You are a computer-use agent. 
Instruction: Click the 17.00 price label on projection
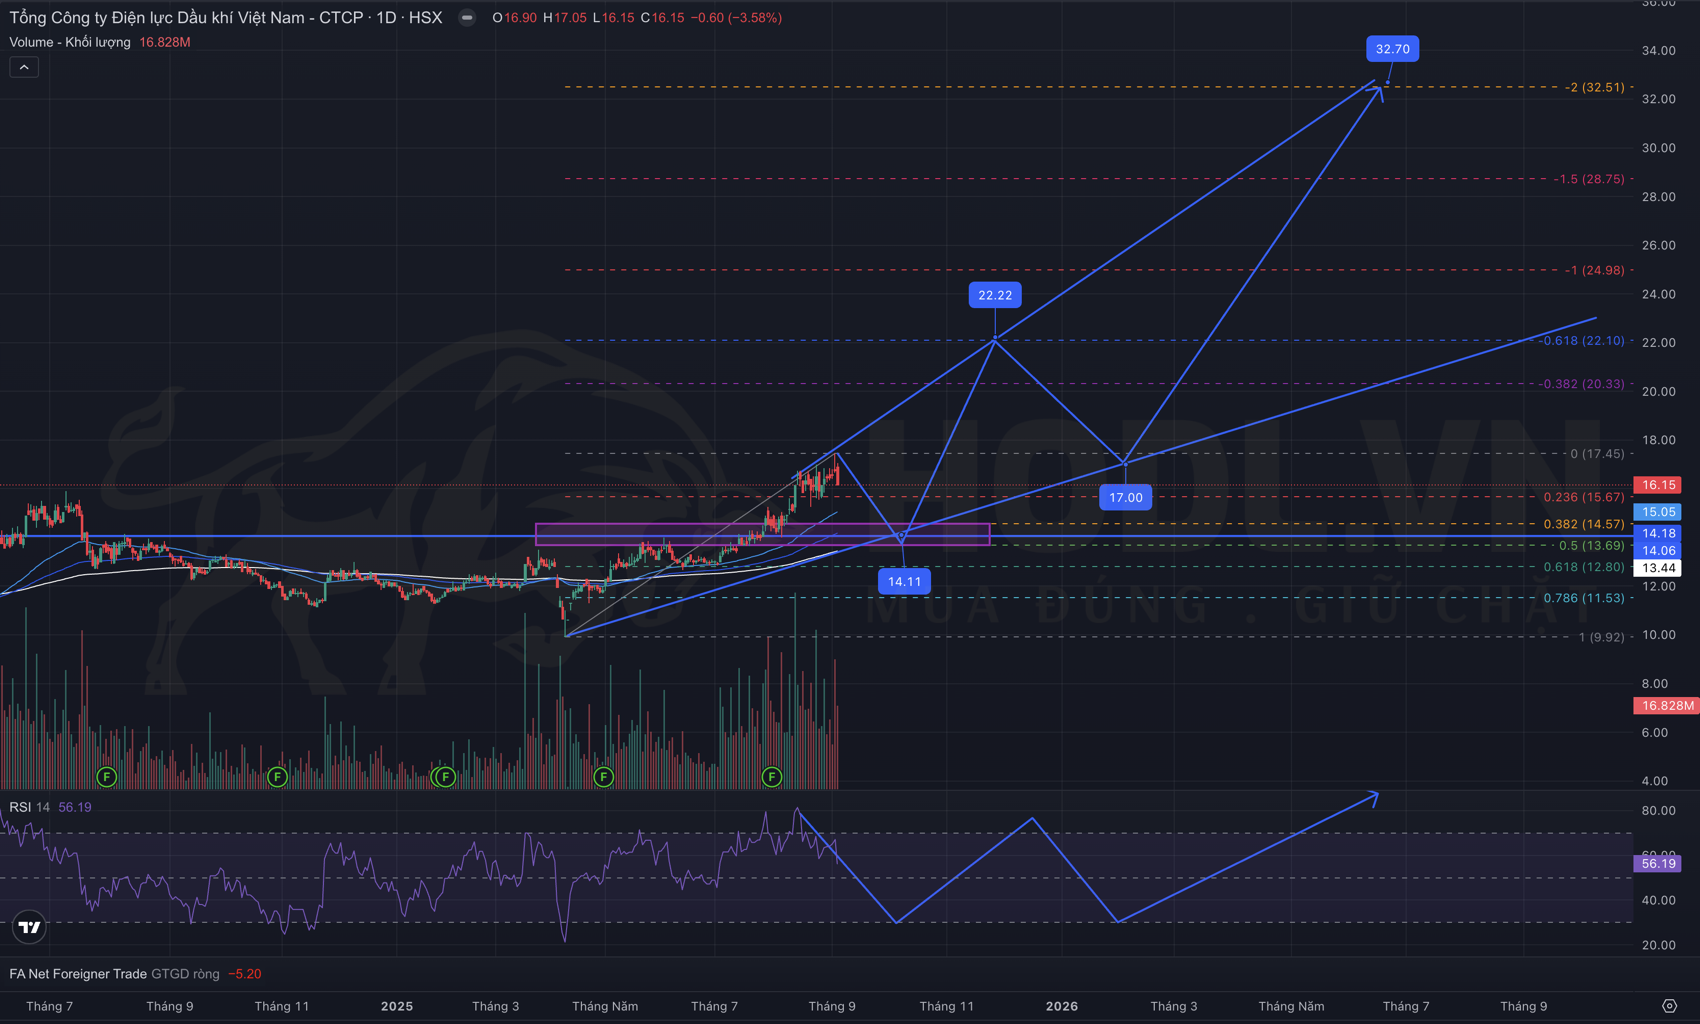click(x=1125, y=497)
